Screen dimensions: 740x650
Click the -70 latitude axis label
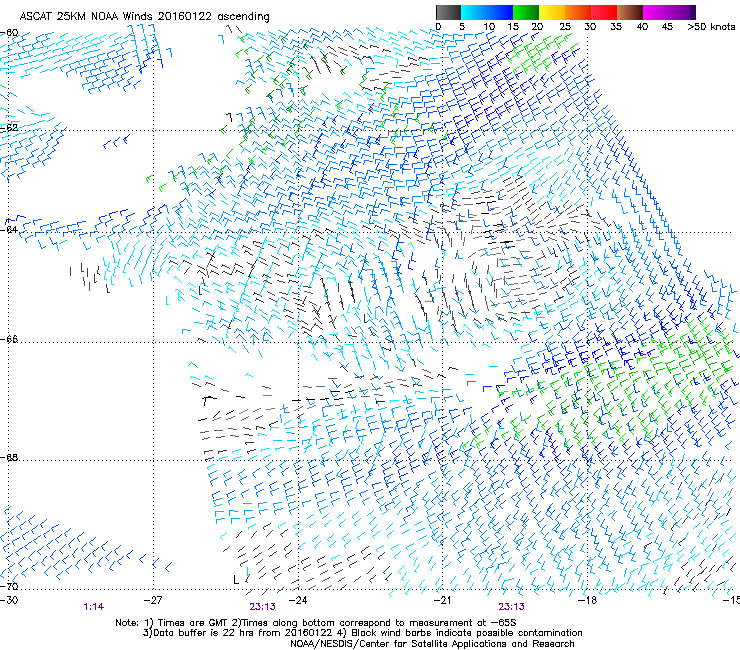coord(9,586)
